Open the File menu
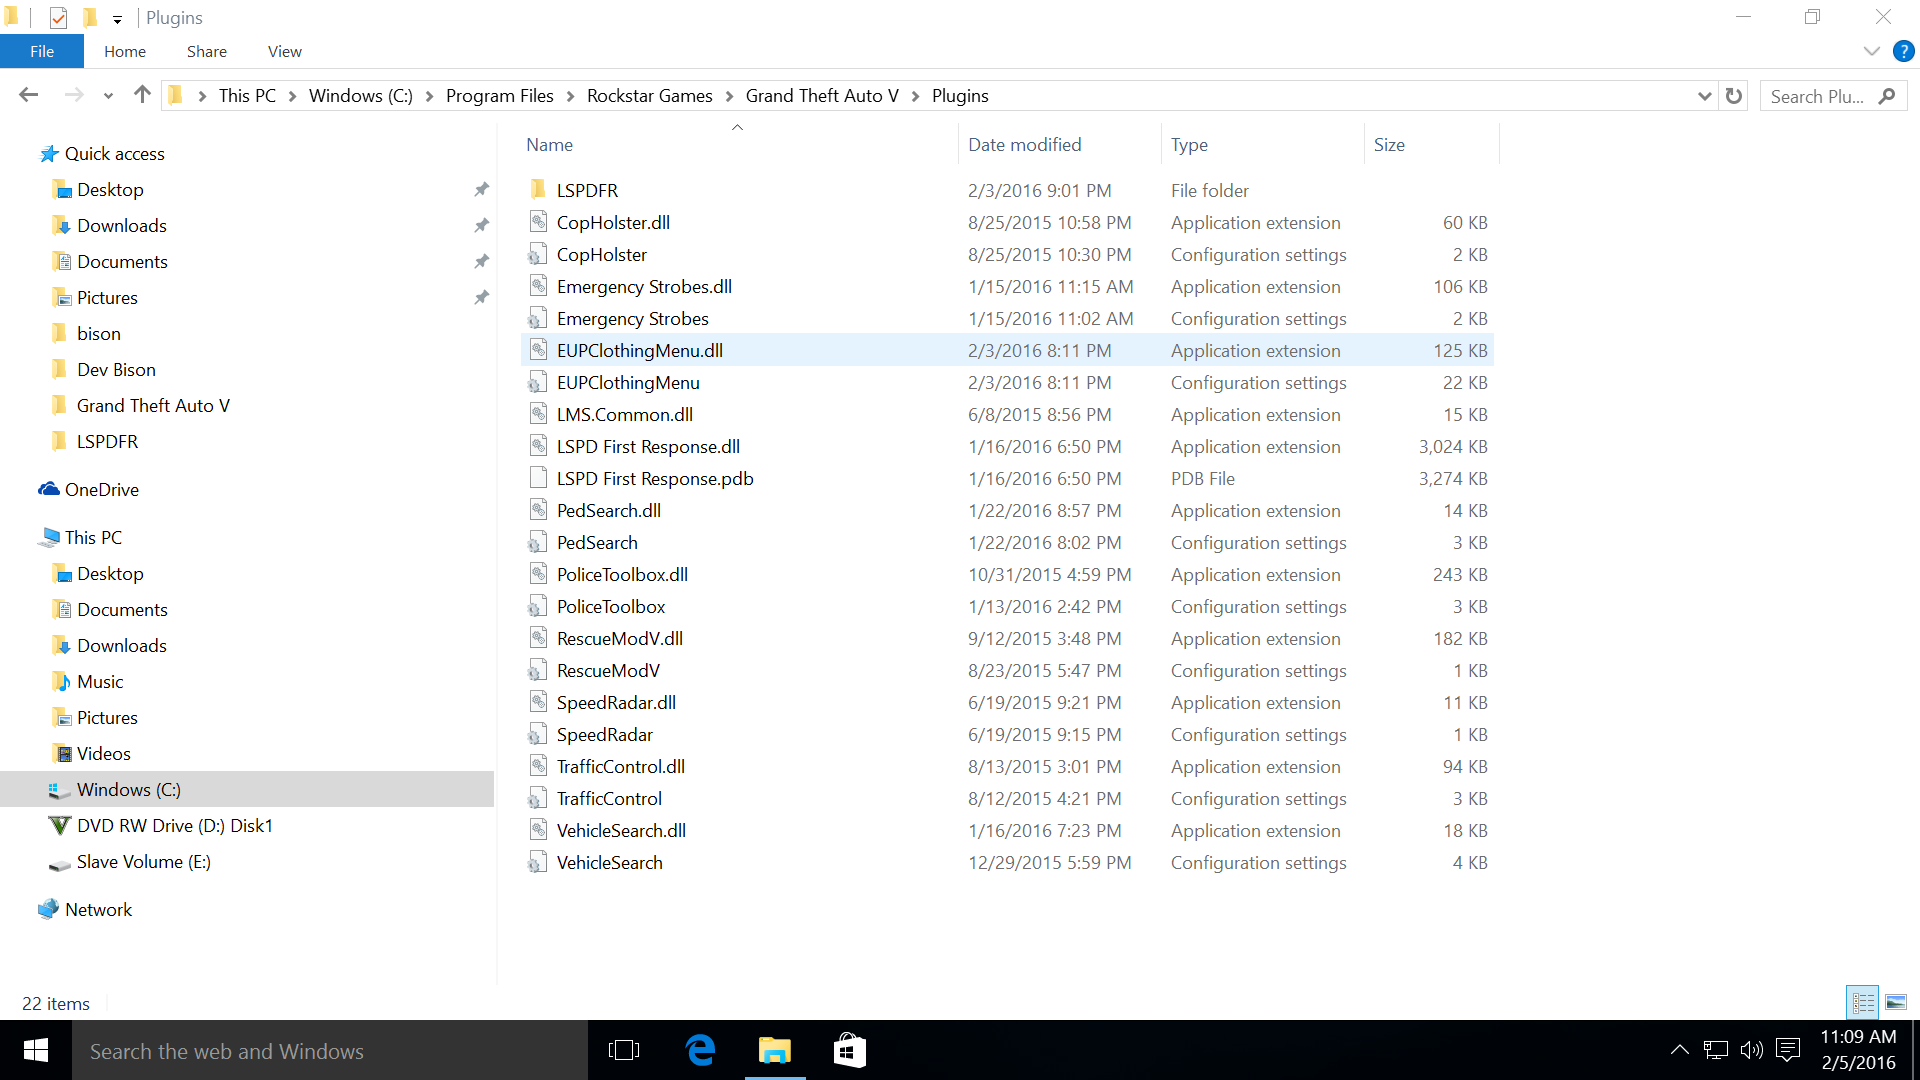Image resolution: width=1920 pixels, height=1080 pixels. point(42,51)
